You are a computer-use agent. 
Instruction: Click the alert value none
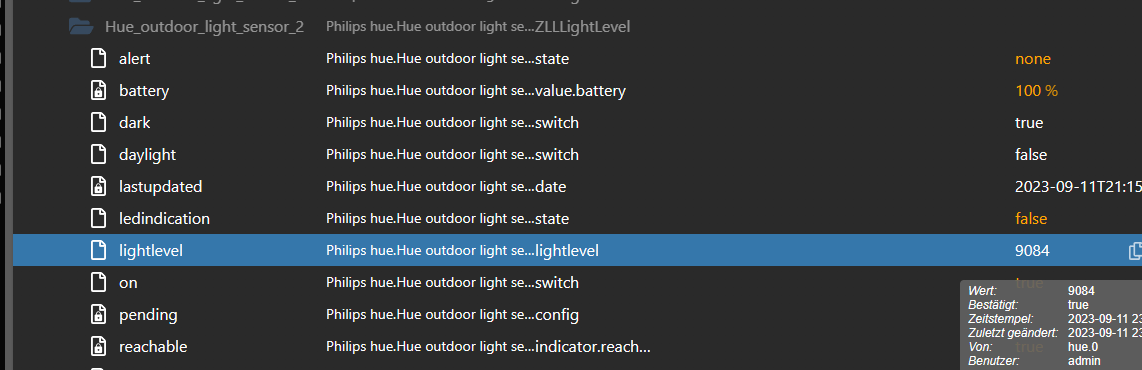[1033, 59]
